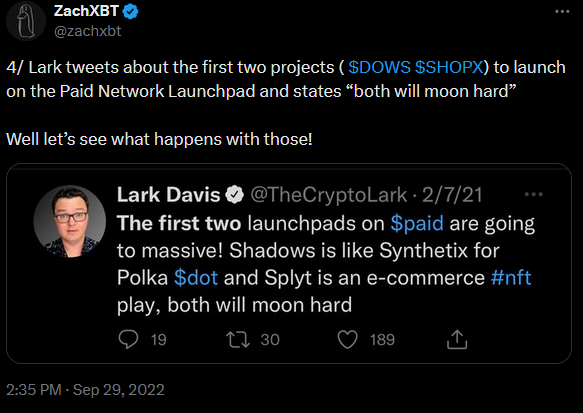
Task: Click Lark Davis's gray verified badge
Action: click(235, 195)
